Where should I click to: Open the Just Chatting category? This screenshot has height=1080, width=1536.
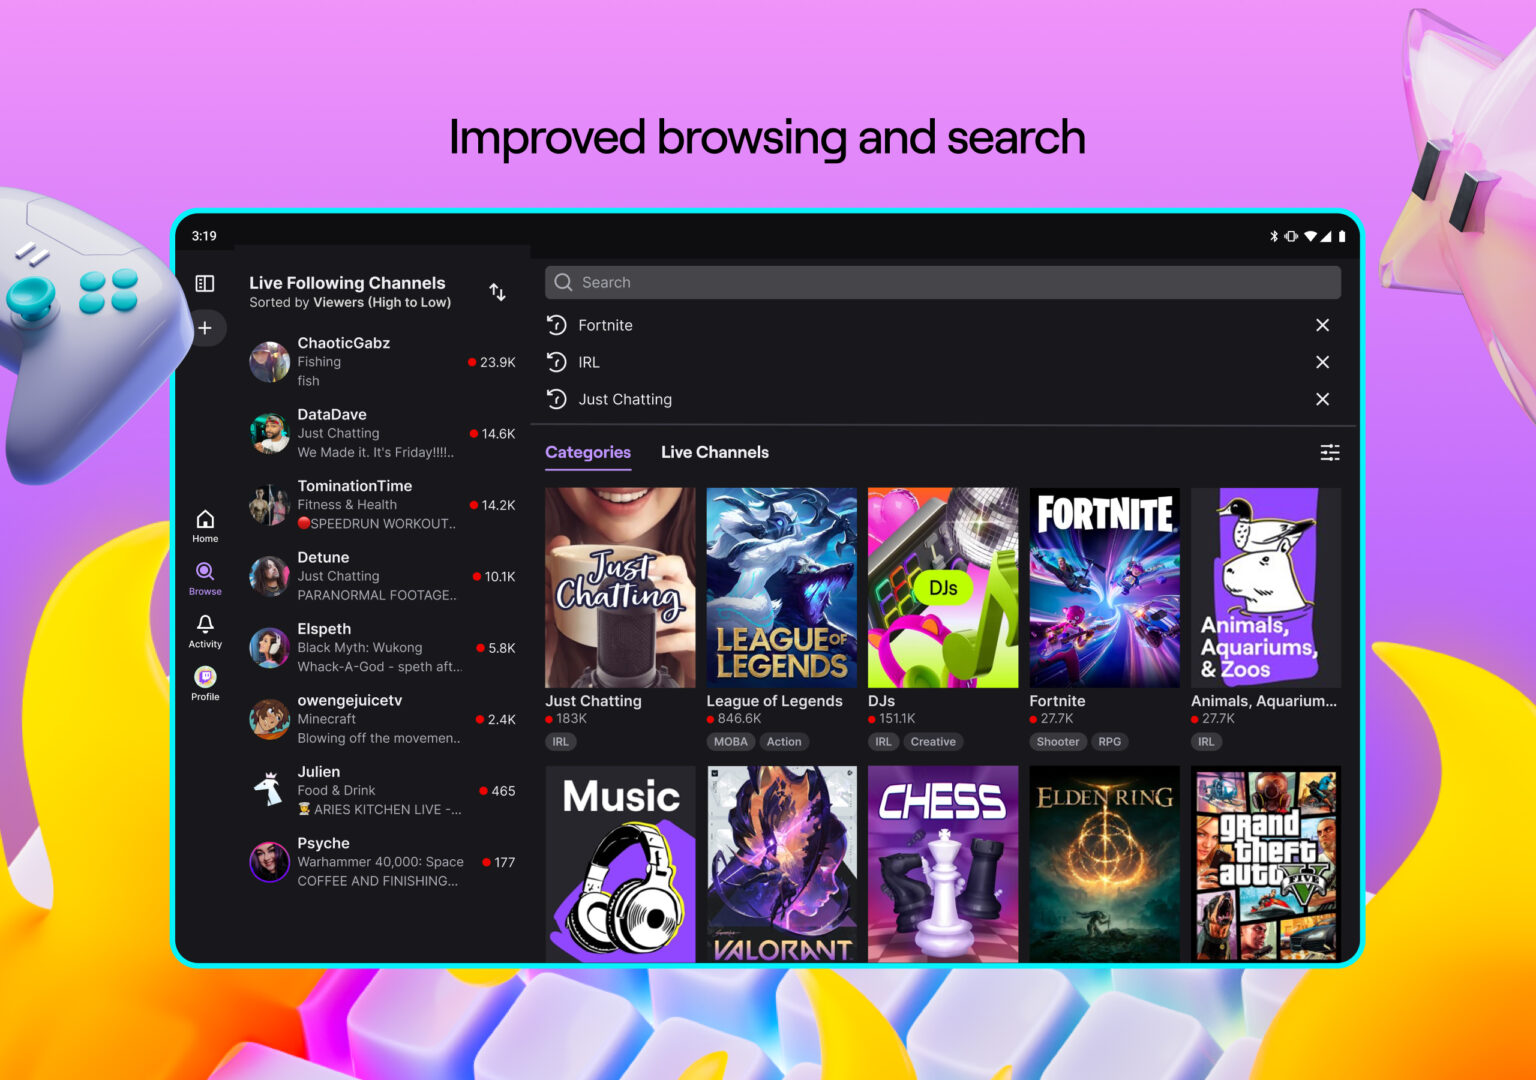coord(620,587)
